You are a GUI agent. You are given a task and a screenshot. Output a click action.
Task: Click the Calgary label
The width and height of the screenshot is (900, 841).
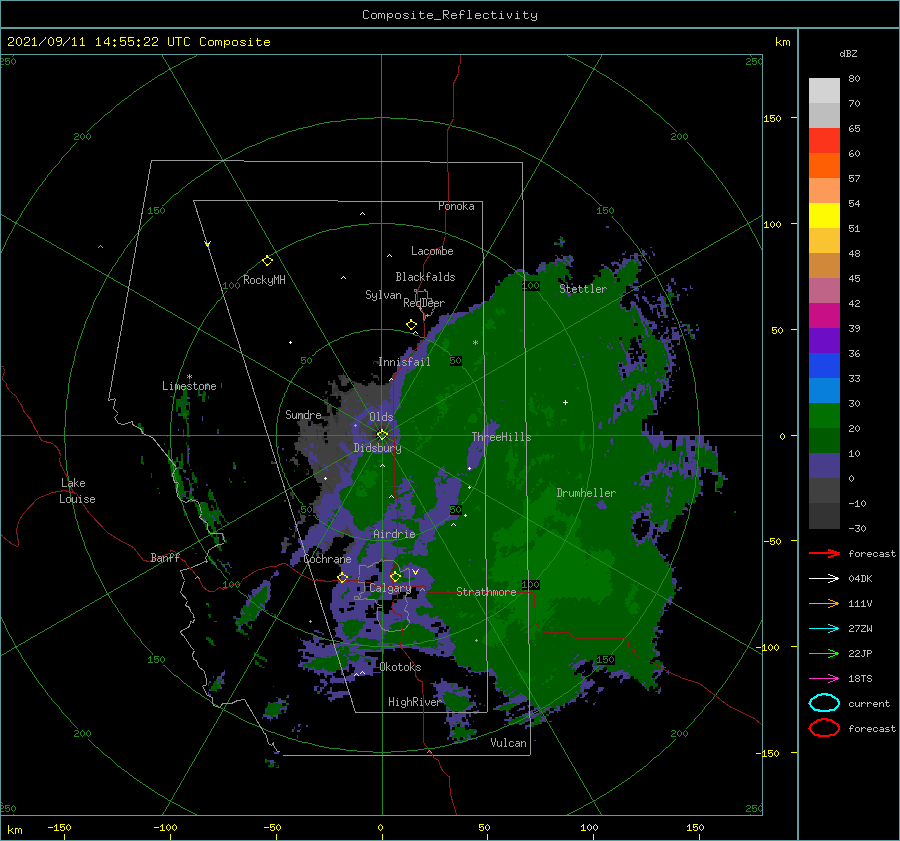(x=390, y=588)
